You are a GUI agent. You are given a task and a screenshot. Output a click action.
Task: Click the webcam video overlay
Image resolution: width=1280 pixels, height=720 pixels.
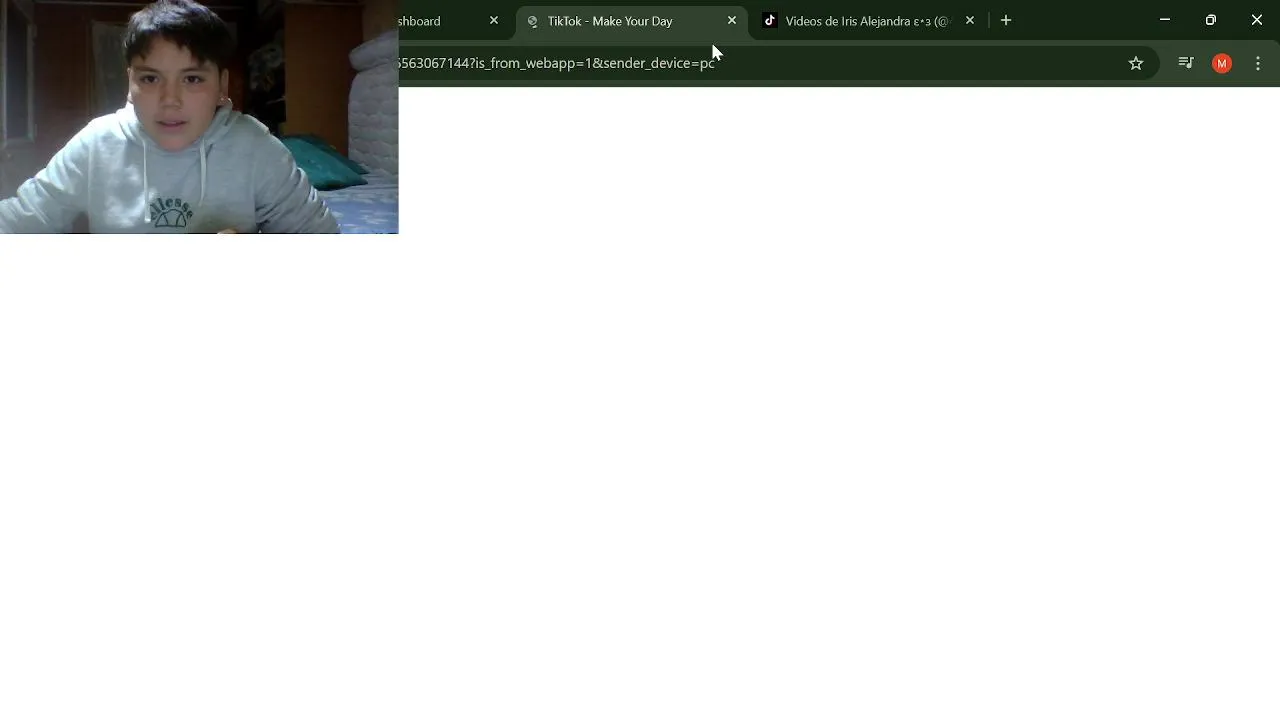(x=199, y=117)
